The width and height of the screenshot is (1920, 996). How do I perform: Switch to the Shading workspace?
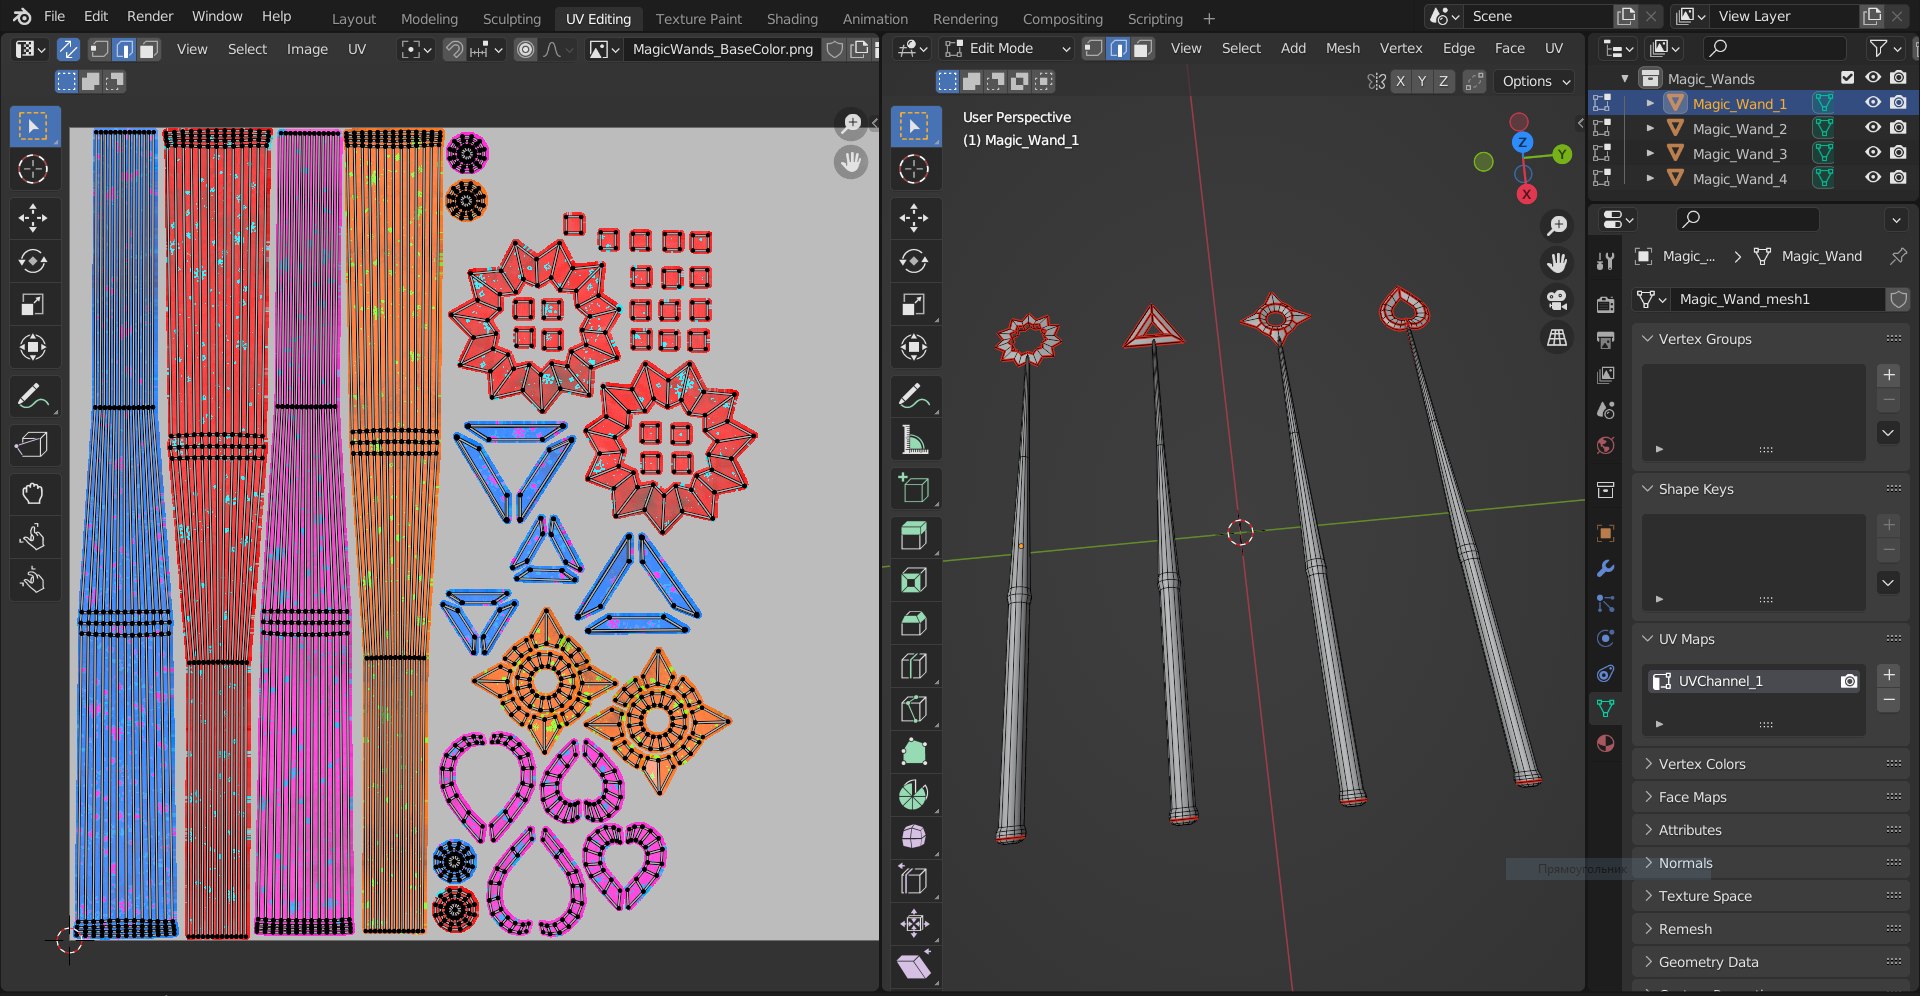[792, 18]
